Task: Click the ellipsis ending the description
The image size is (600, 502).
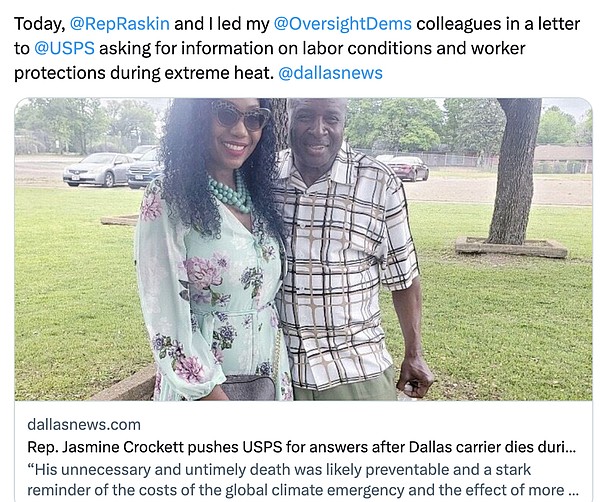Action: point(573,491)
